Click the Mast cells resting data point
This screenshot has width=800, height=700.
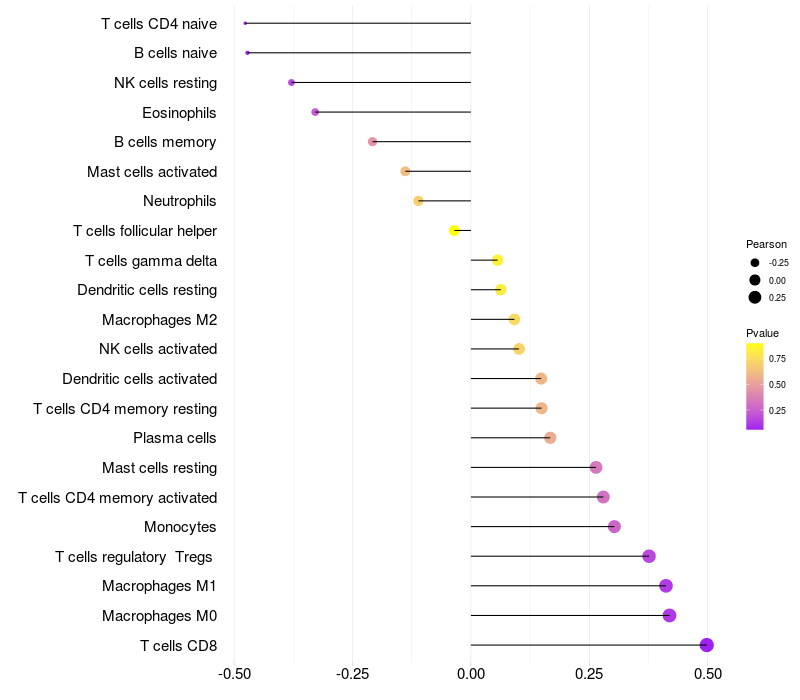[x=596, y=467]
